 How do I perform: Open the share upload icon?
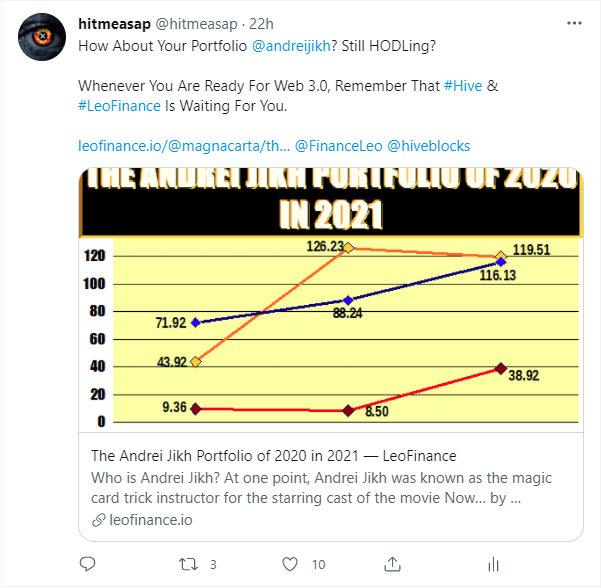tap(392, 564)
